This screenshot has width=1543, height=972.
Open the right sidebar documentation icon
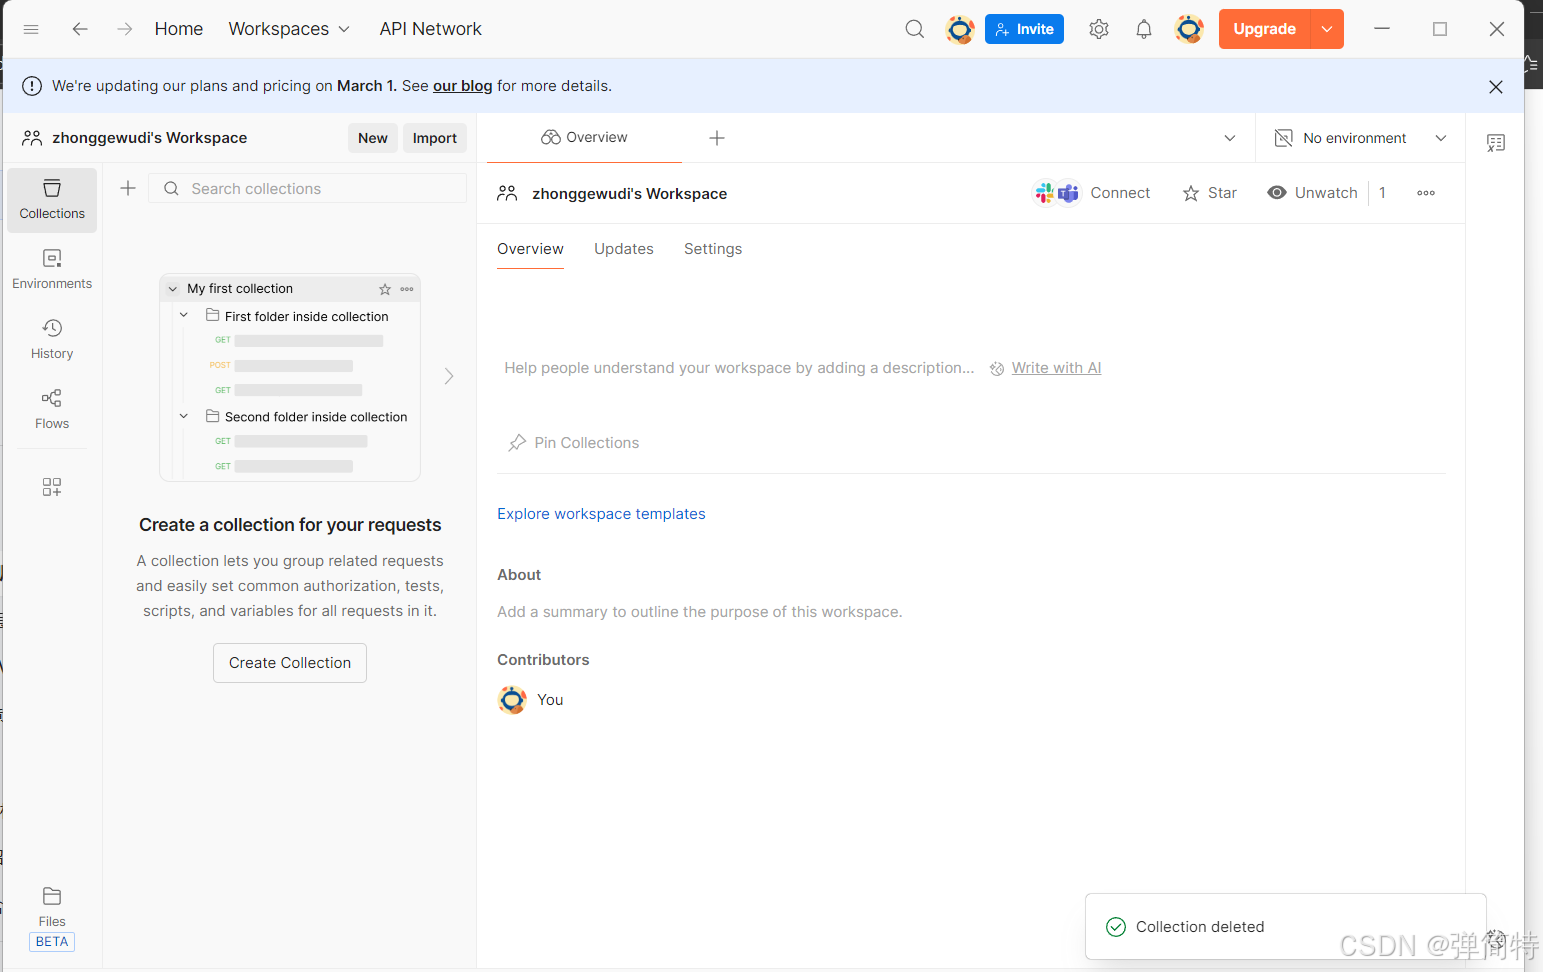tap(1496, 143)
